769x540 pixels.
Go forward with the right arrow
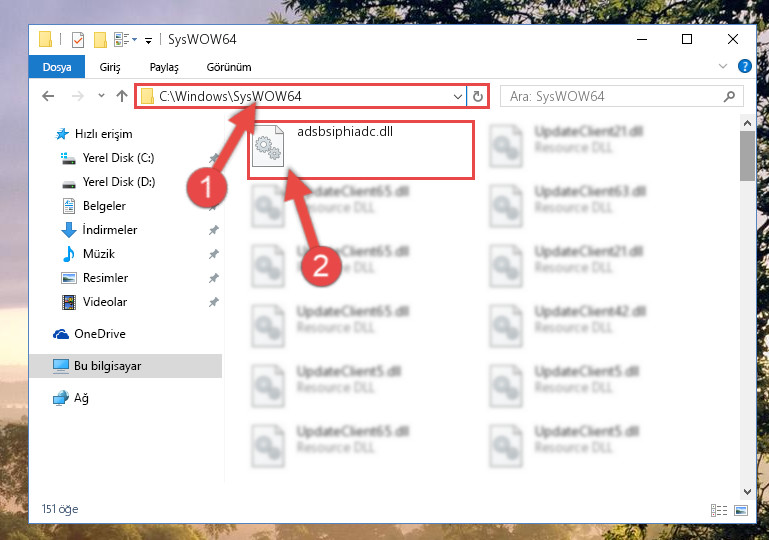coord(77,96)
